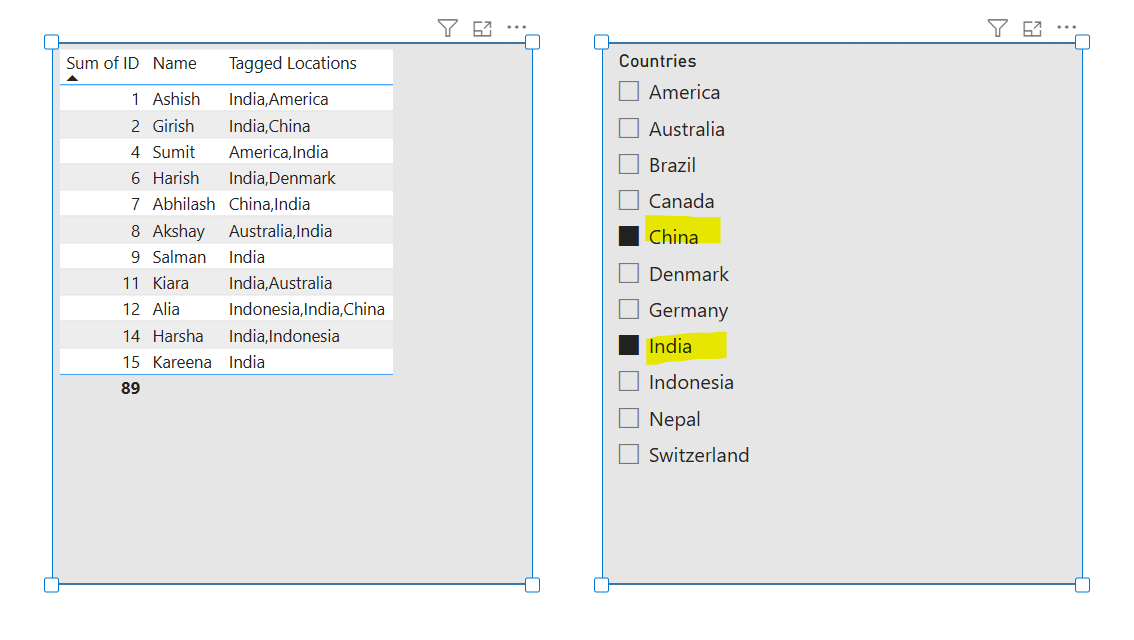Click the Sum of ID column header
The height and width of the screenshot is (640, 1134).
coord(103,63)
